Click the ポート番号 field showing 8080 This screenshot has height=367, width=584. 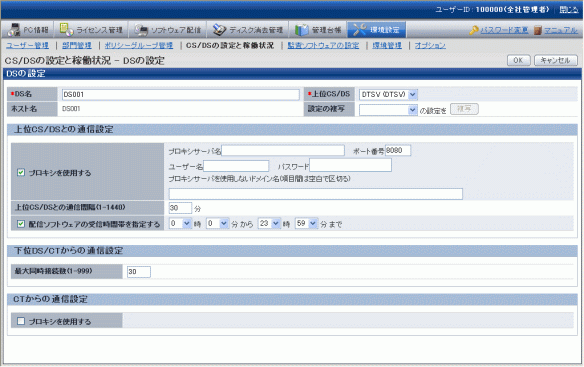(x=398, y=151)
